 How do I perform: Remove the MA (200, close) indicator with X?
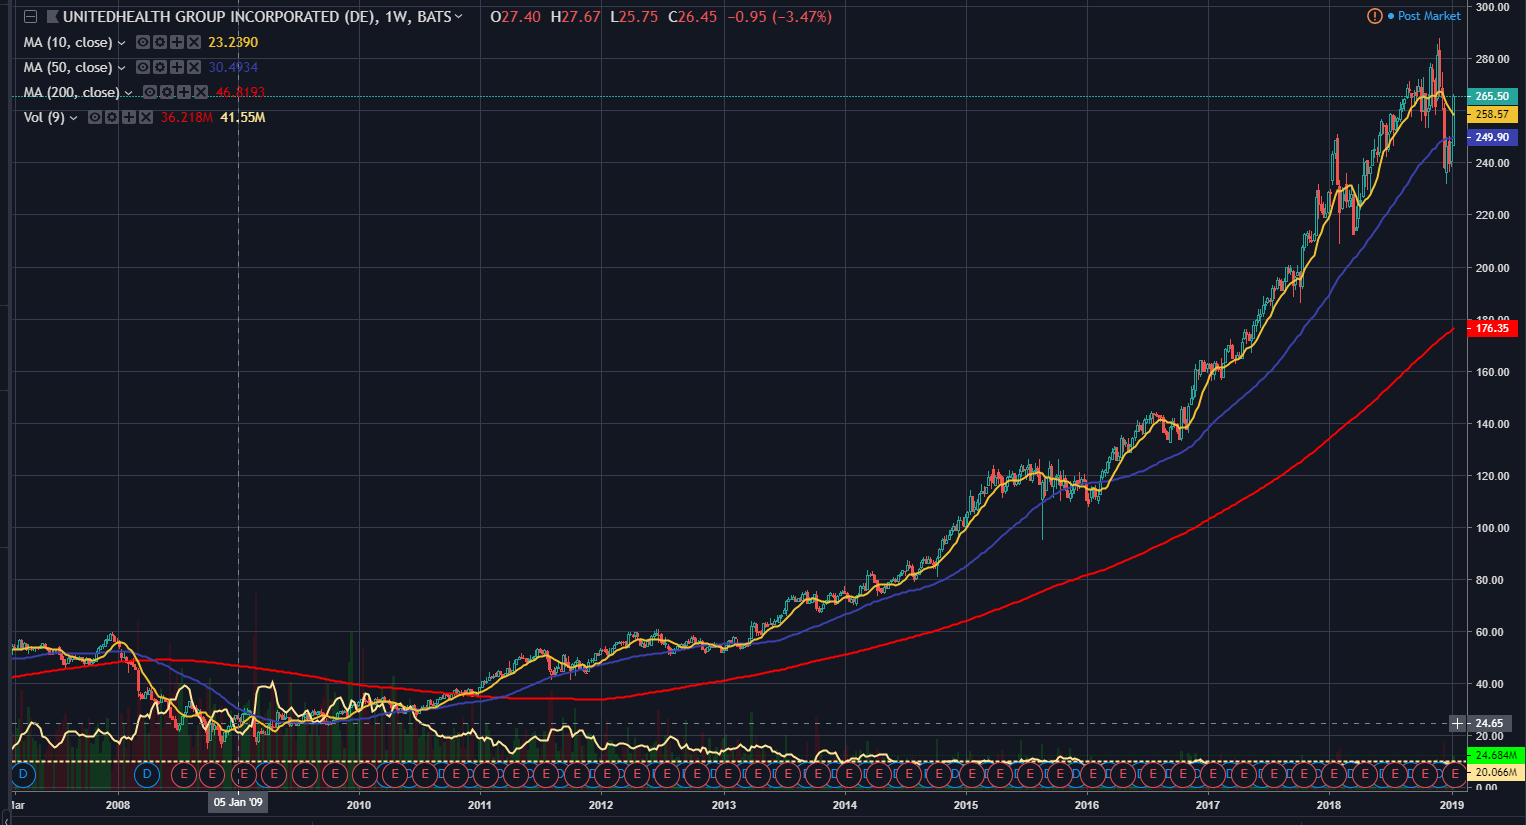[x=201, y=92]
